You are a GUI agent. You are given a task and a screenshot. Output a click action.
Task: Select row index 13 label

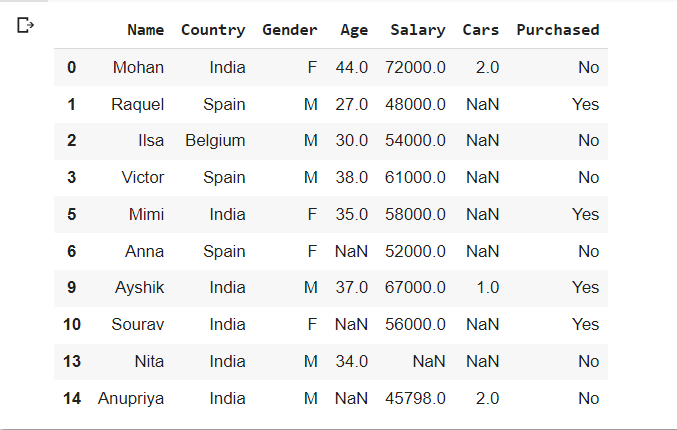point(72,361)
